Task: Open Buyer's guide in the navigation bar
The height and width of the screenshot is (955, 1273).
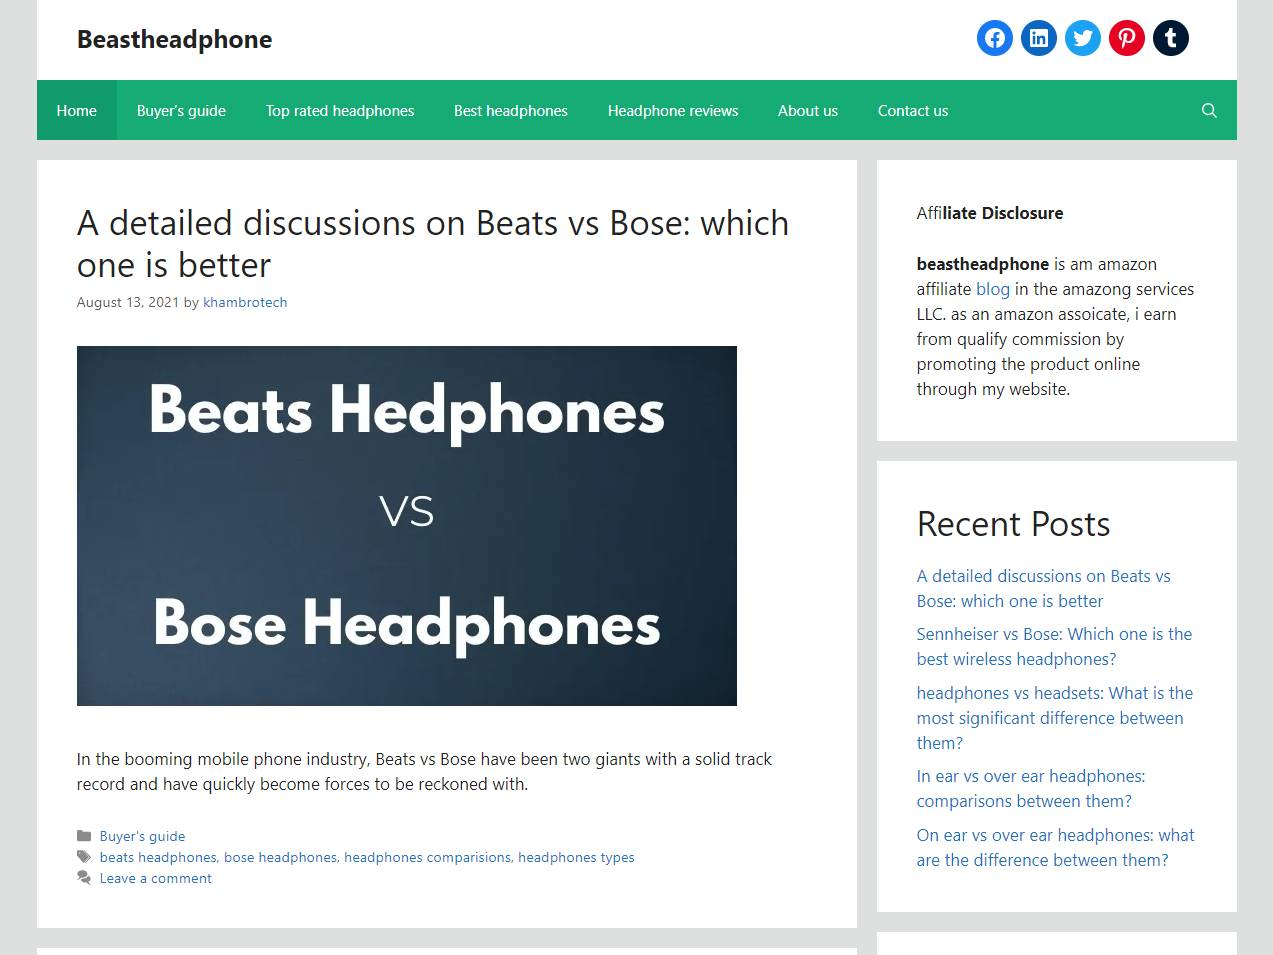Action: pos(181,110)
